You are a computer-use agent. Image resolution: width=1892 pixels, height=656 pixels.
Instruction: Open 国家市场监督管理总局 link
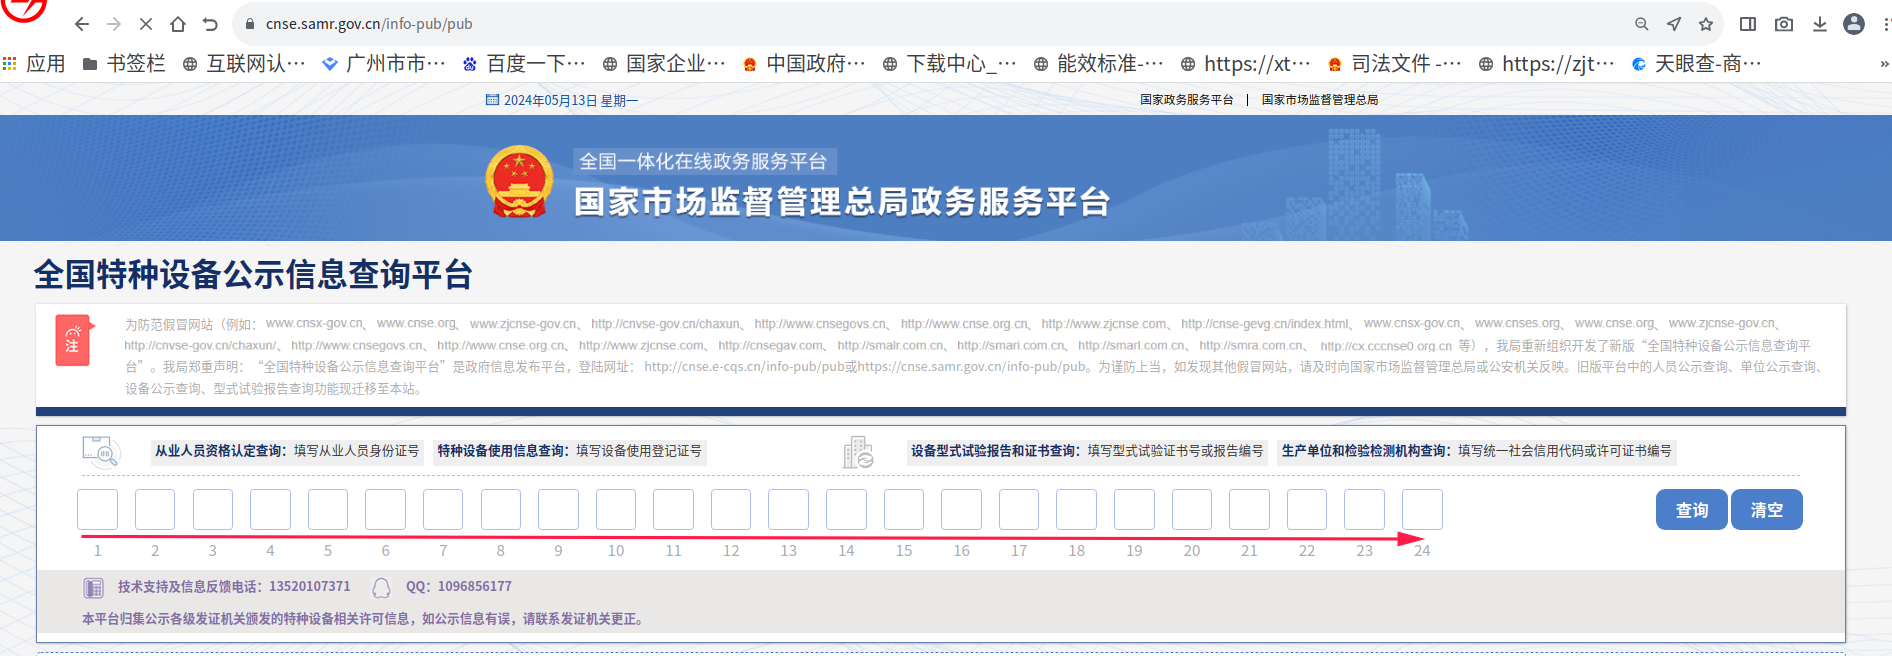point(1319,100)
